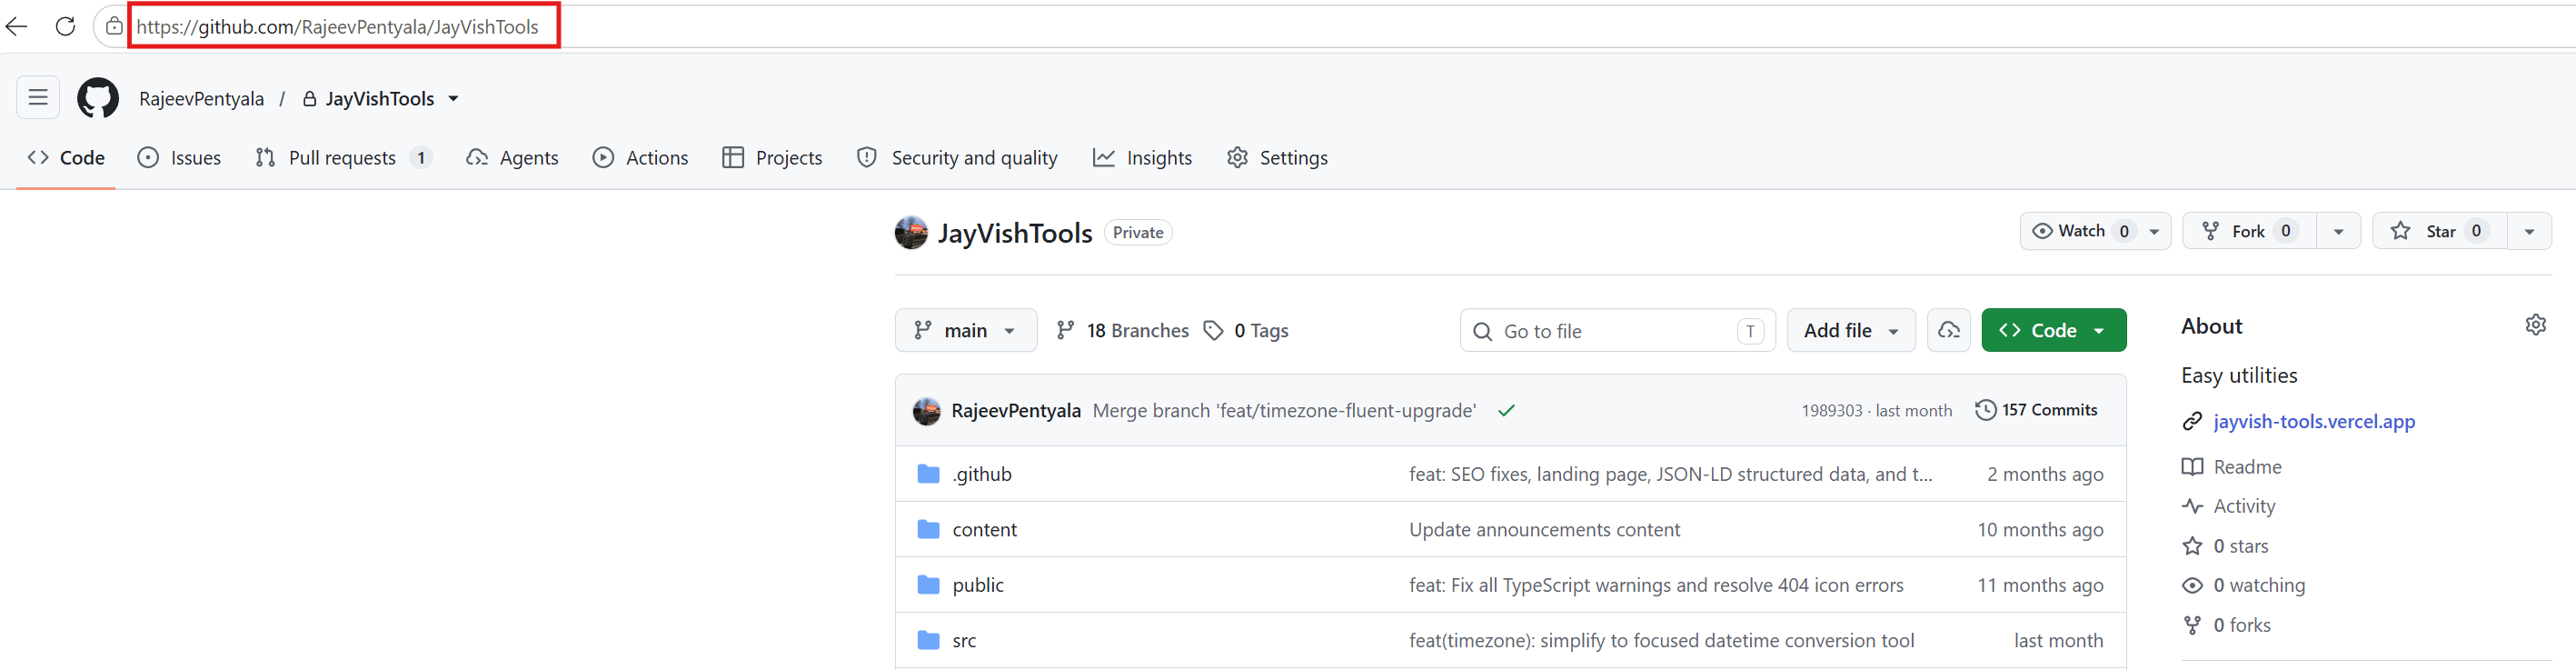Open the 'feat: SEO fixes, landing page' commit link
This screenshot has height=670, width=2576.
pos(1670,475)
